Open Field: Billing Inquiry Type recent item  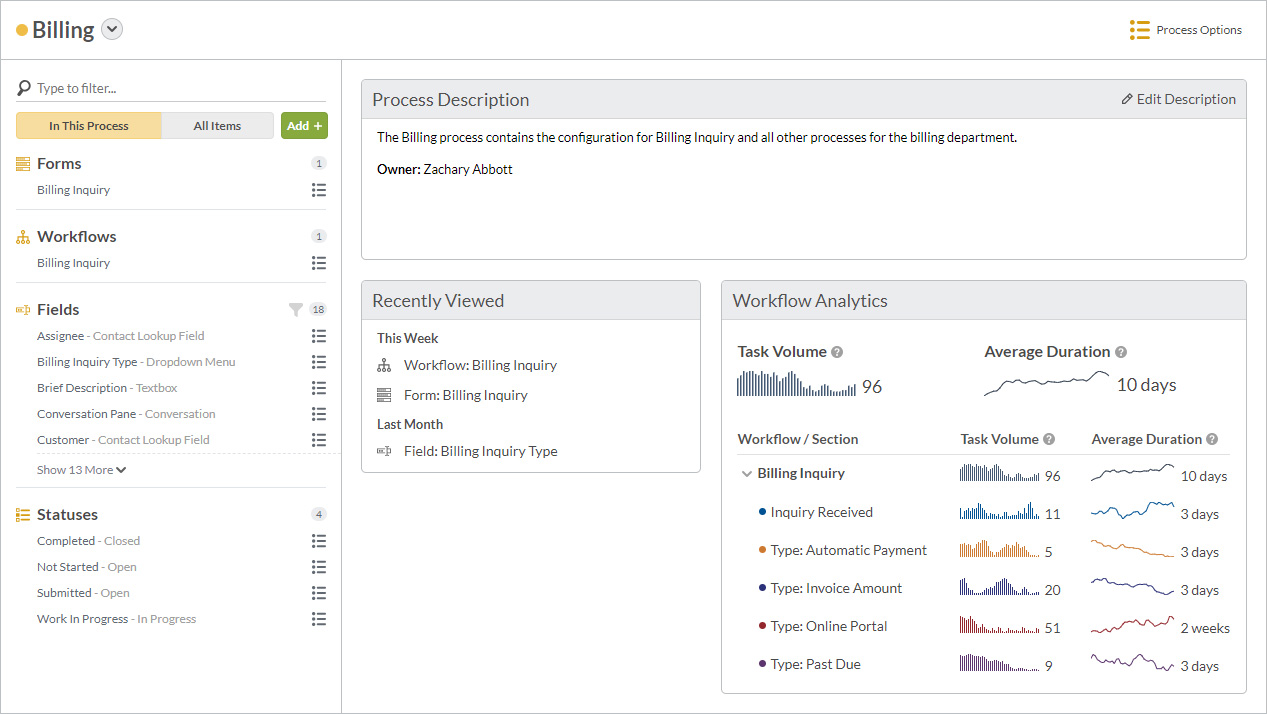coord(480,451)
